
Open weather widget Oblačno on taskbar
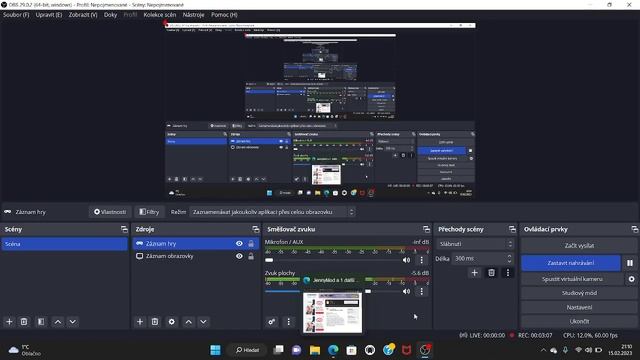(x=24, y=350)
